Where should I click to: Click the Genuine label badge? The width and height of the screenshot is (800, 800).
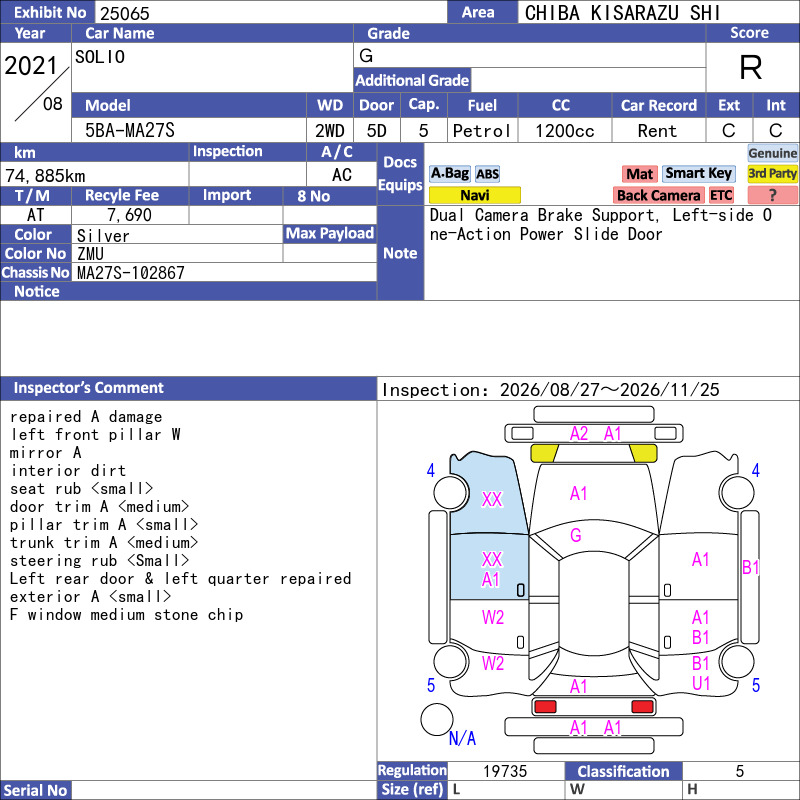click(x=772, y=153)
